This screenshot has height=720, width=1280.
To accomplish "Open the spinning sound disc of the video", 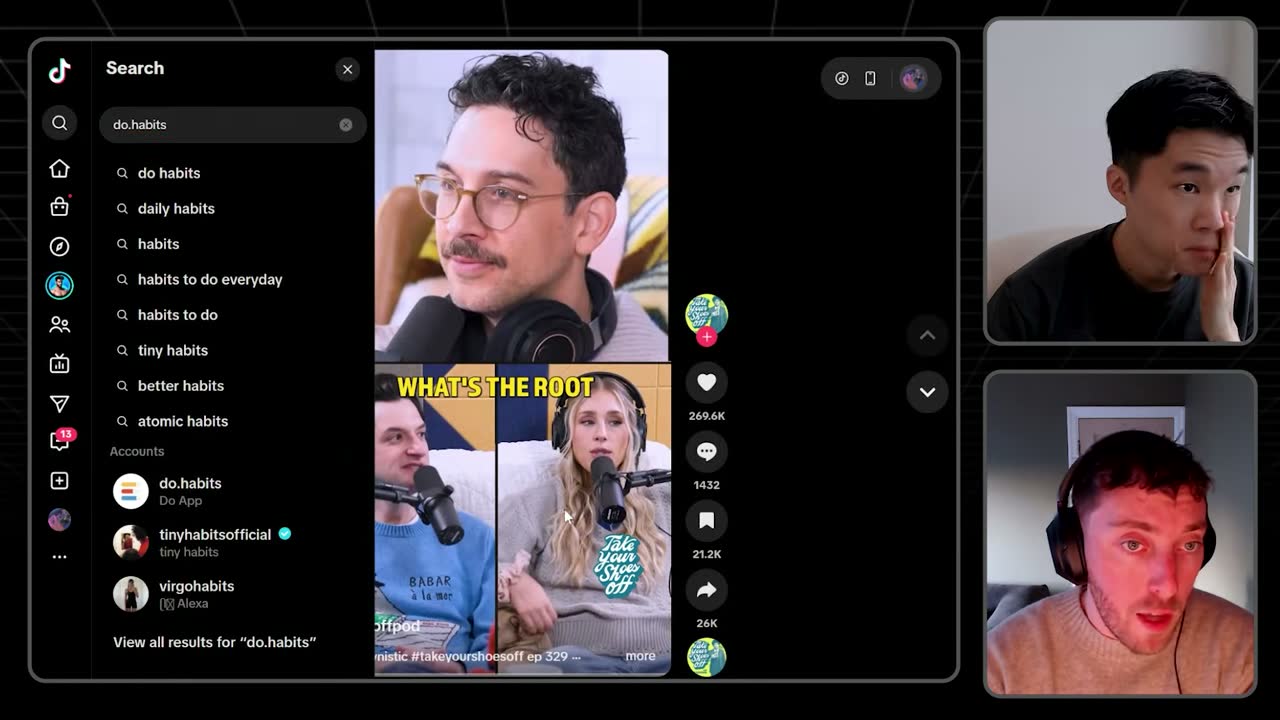I will click(x=706, y=657).
